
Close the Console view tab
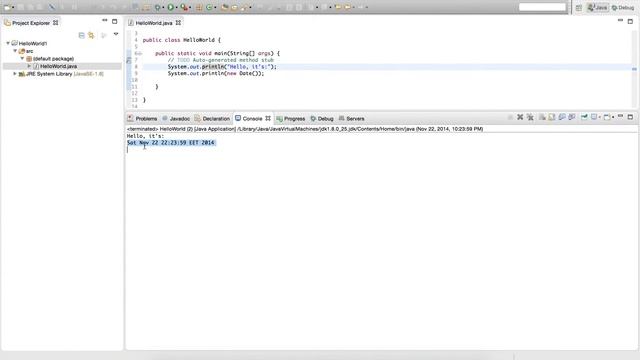tap(268, 118)
